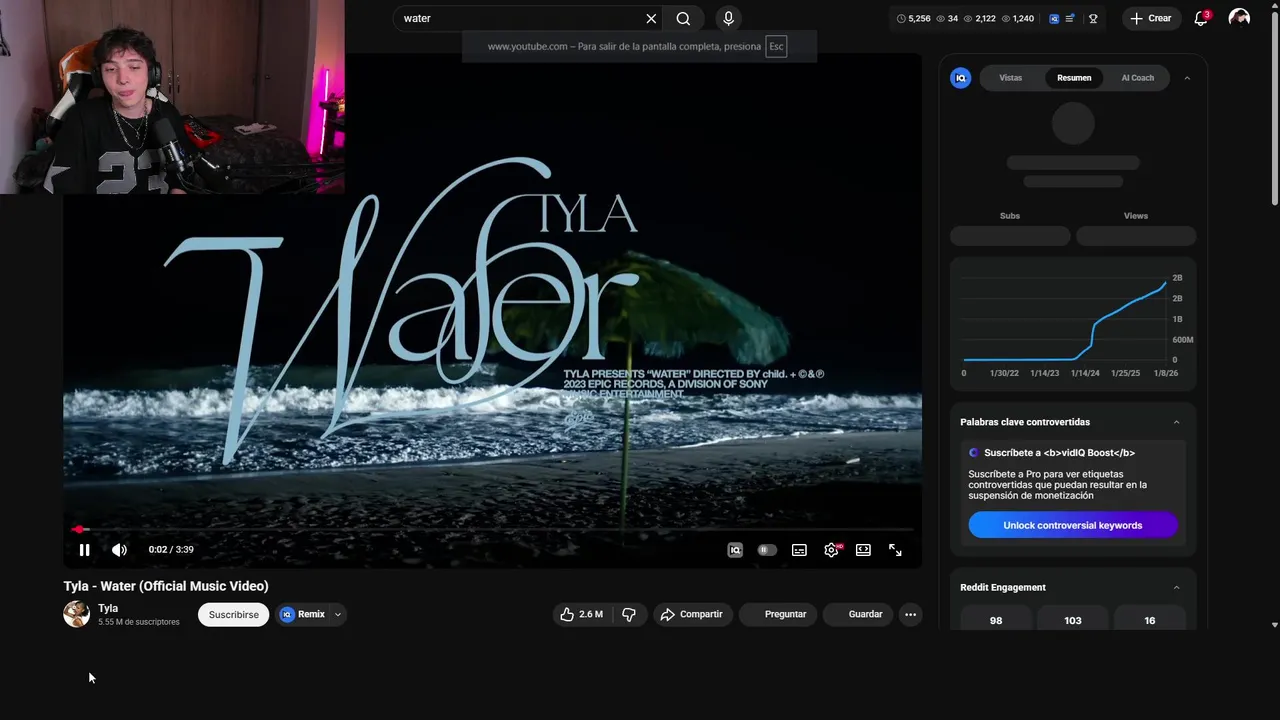
Task: Open vidIQ trophy icon in toolbar
Action: point(1093,18)
